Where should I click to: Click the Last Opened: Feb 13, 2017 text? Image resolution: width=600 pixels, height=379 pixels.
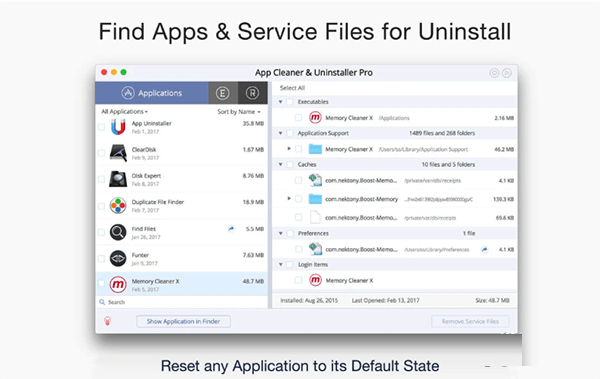pyautogui.click(x=385, y=301)
